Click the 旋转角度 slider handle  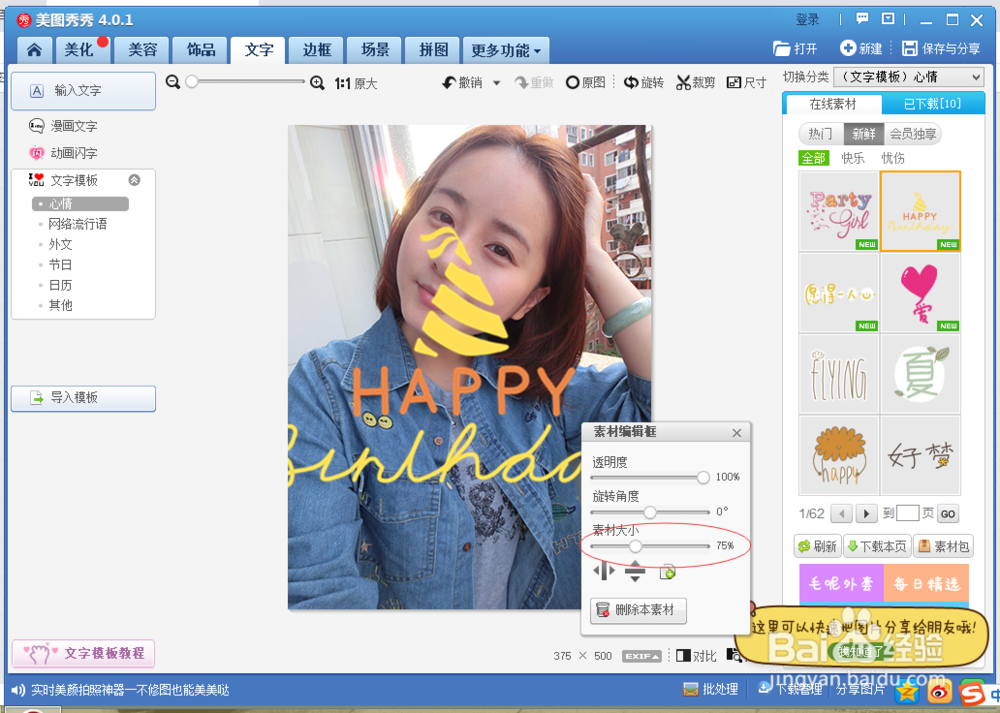click(650, 512)
